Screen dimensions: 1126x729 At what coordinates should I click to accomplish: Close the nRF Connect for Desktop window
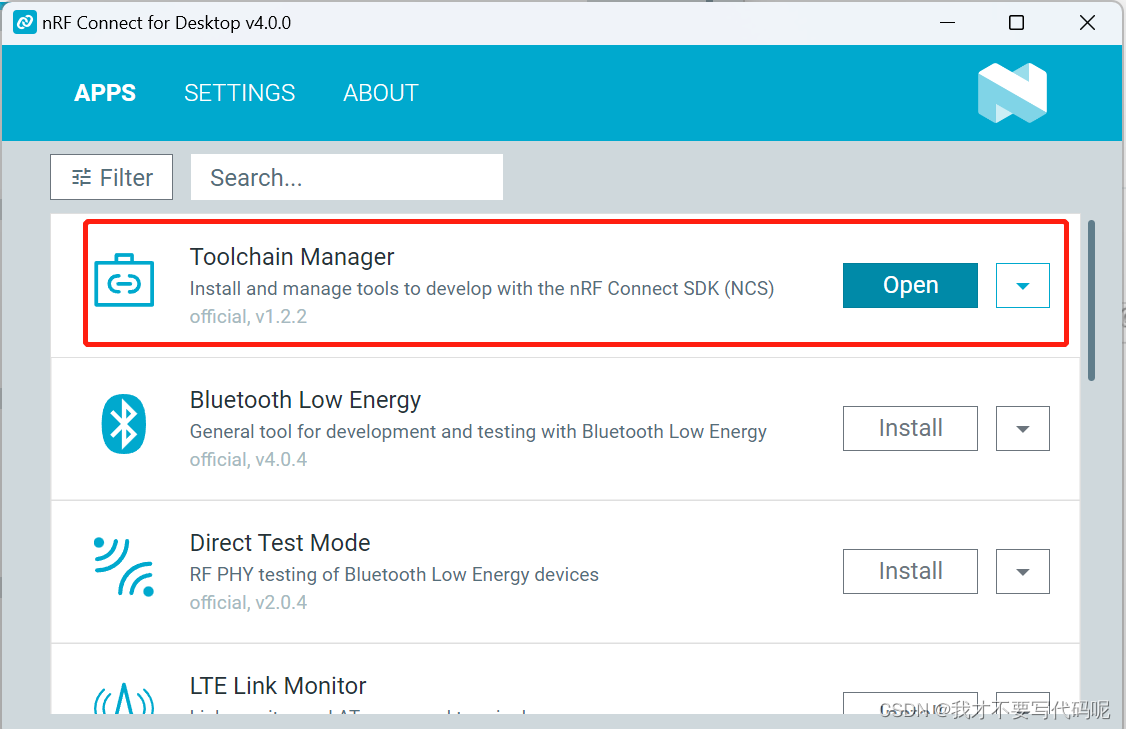pos(1087,23)
